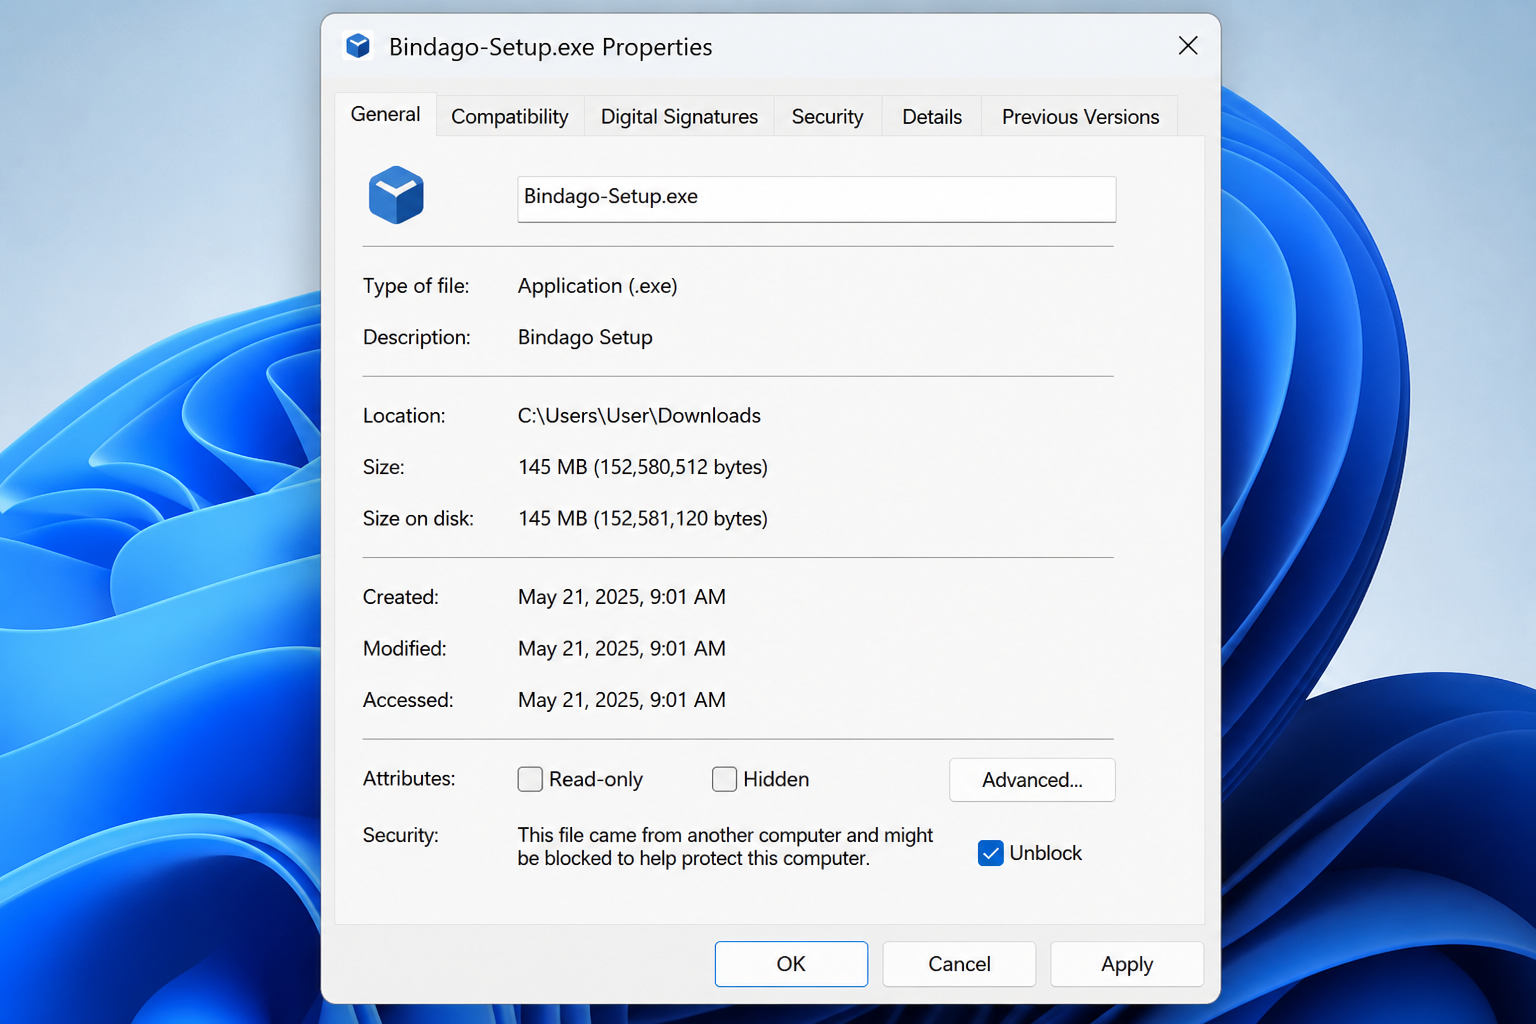This screenshot has height=1024, width=1536.
Task: Click the Type of file label
Action: [416, 286]
